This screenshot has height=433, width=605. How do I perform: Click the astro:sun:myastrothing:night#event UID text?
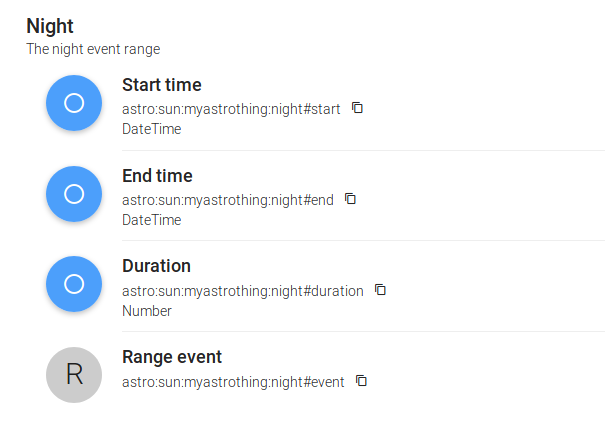[233, 382]
